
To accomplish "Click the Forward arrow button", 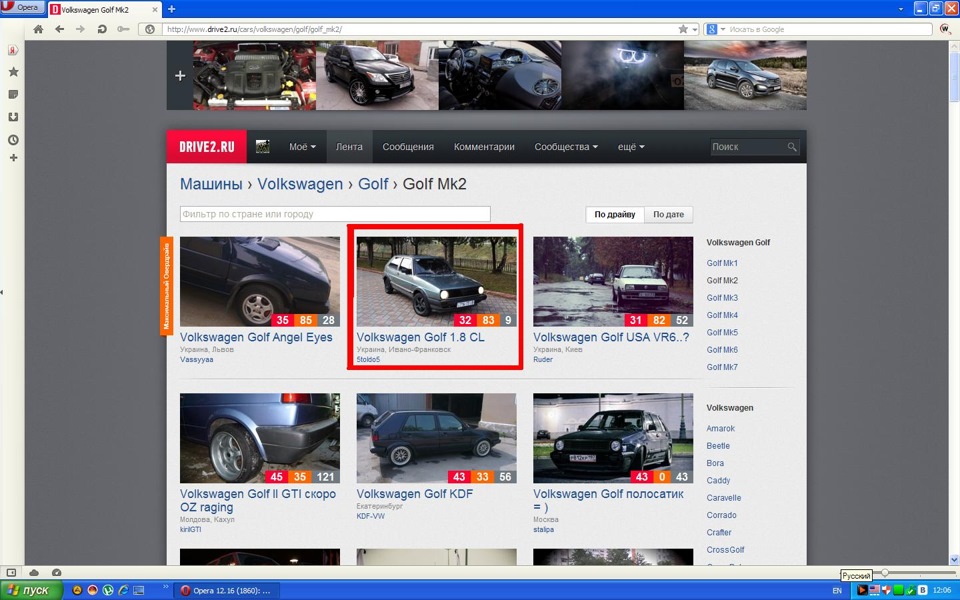I will 80,29.
